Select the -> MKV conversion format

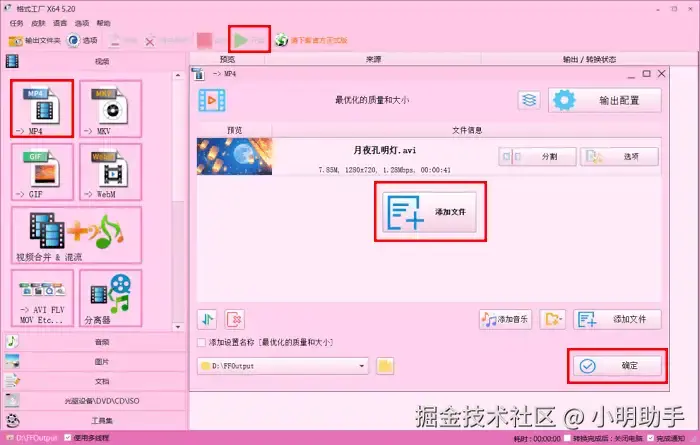coord(111,108)
